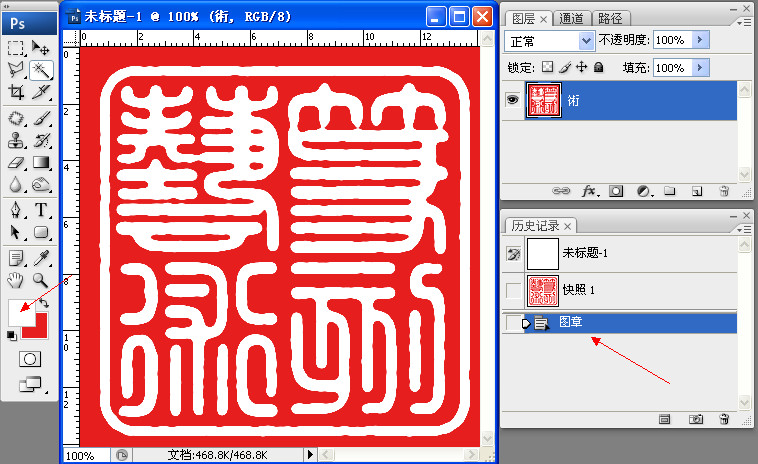Image resolution: width=758 pixels, height=464 pixels.
Task: Select the Rectangular Marquee tool
Action: point(15,48)
